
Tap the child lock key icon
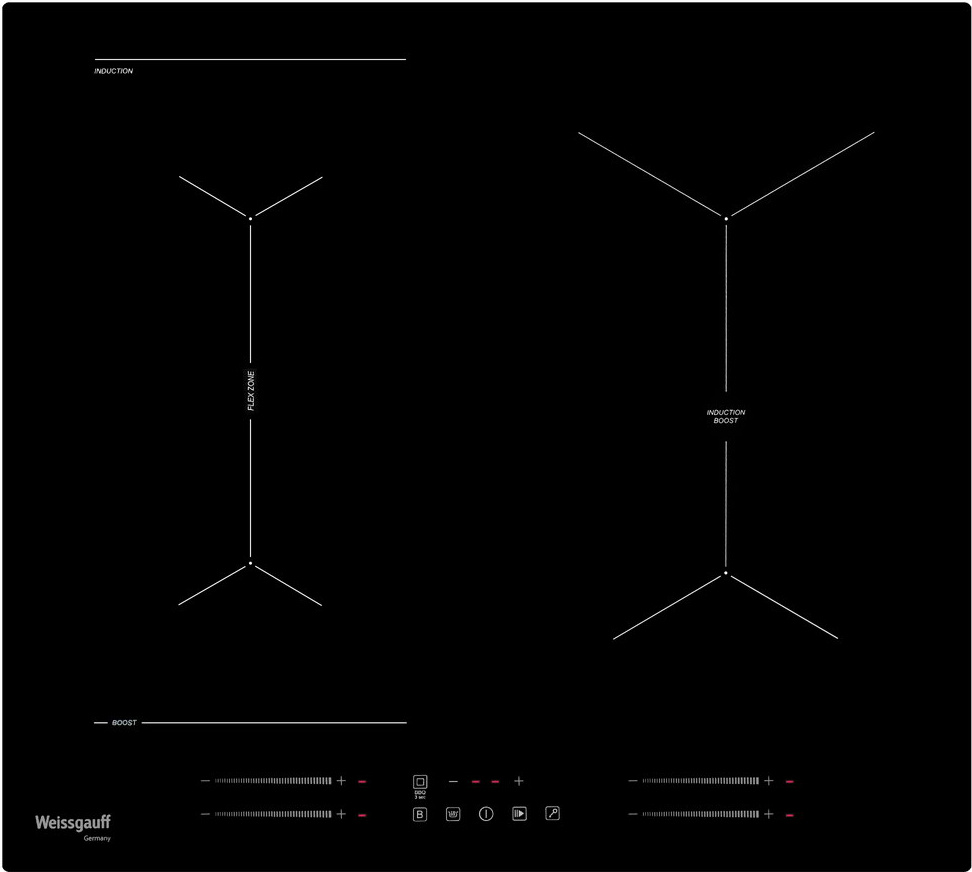(x=552, y=813)
